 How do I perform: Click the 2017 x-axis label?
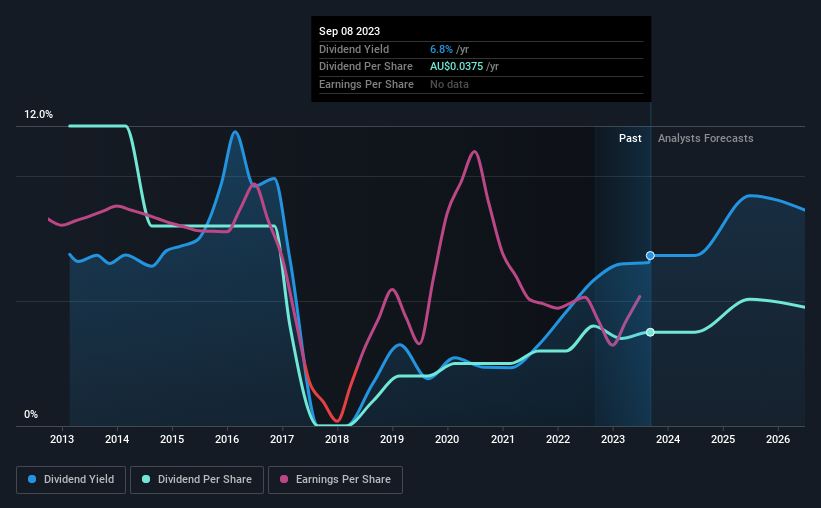282,439
